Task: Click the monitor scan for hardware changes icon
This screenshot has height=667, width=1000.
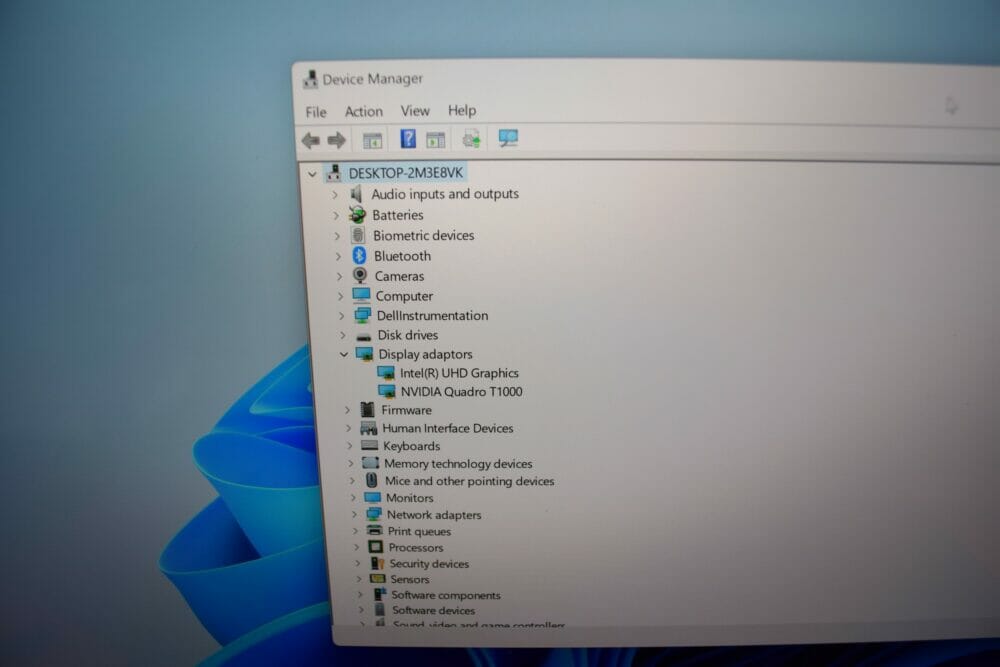Action: 508,138
